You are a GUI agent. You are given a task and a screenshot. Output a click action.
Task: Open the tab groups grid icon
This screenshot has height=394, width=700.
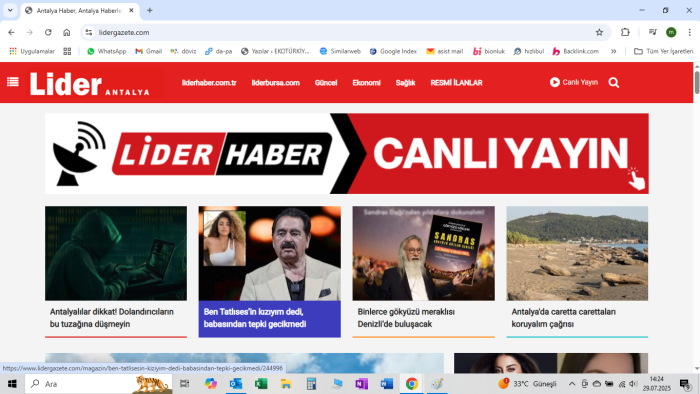point(67,51)
